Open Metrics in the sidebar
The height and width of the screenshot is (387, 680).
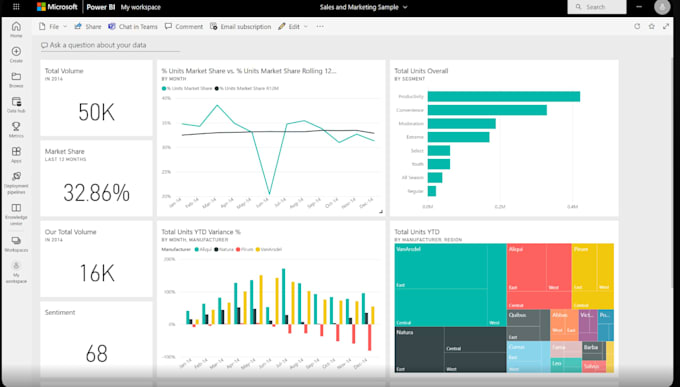[16, 130]
